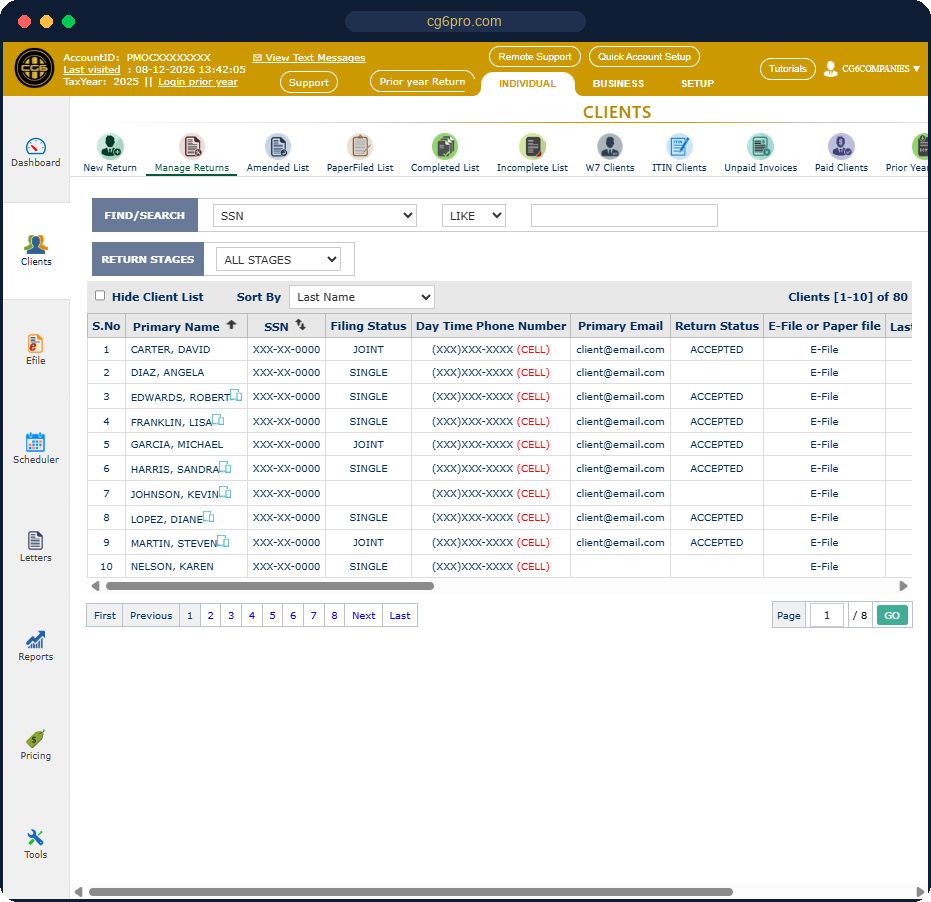The width and height of the screenshot is (931, 902).
Task: Open the View Text Messages link
Action: coord(309,58)
